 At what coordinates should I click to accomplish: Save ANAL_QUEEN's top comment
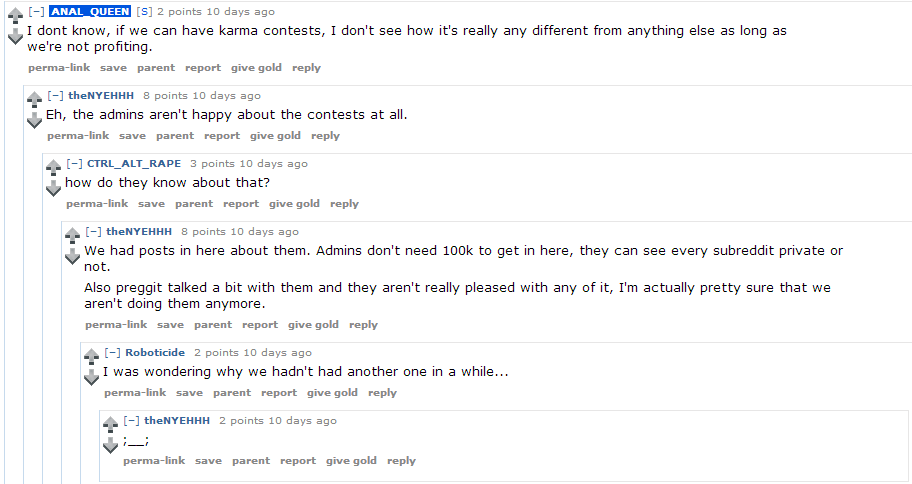pos(113,68)
